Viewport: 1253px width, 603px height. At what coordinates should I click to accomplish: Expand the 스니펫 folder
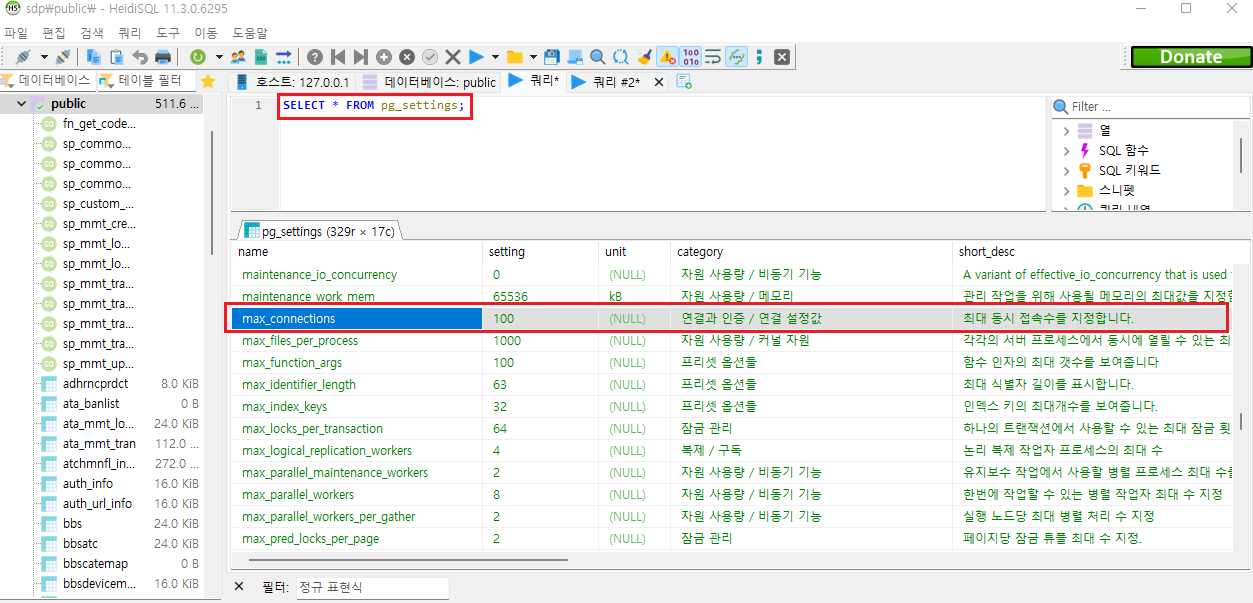(x=1067, y=190)
